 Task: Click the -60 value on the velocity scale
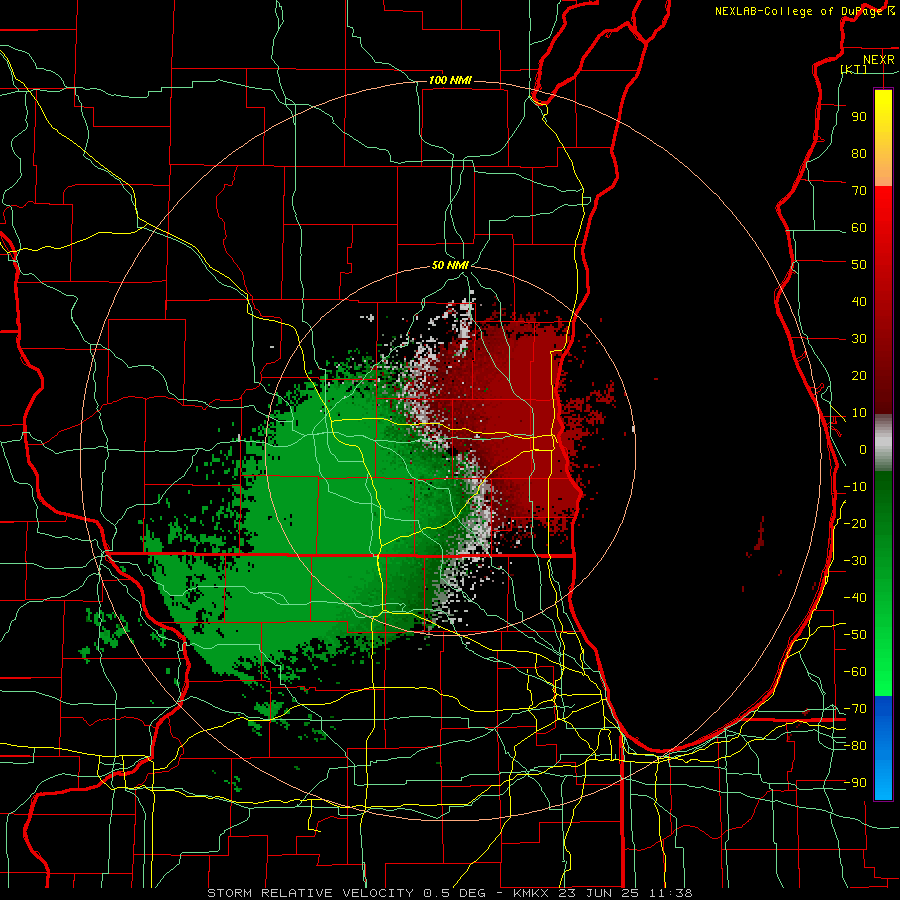855,672
